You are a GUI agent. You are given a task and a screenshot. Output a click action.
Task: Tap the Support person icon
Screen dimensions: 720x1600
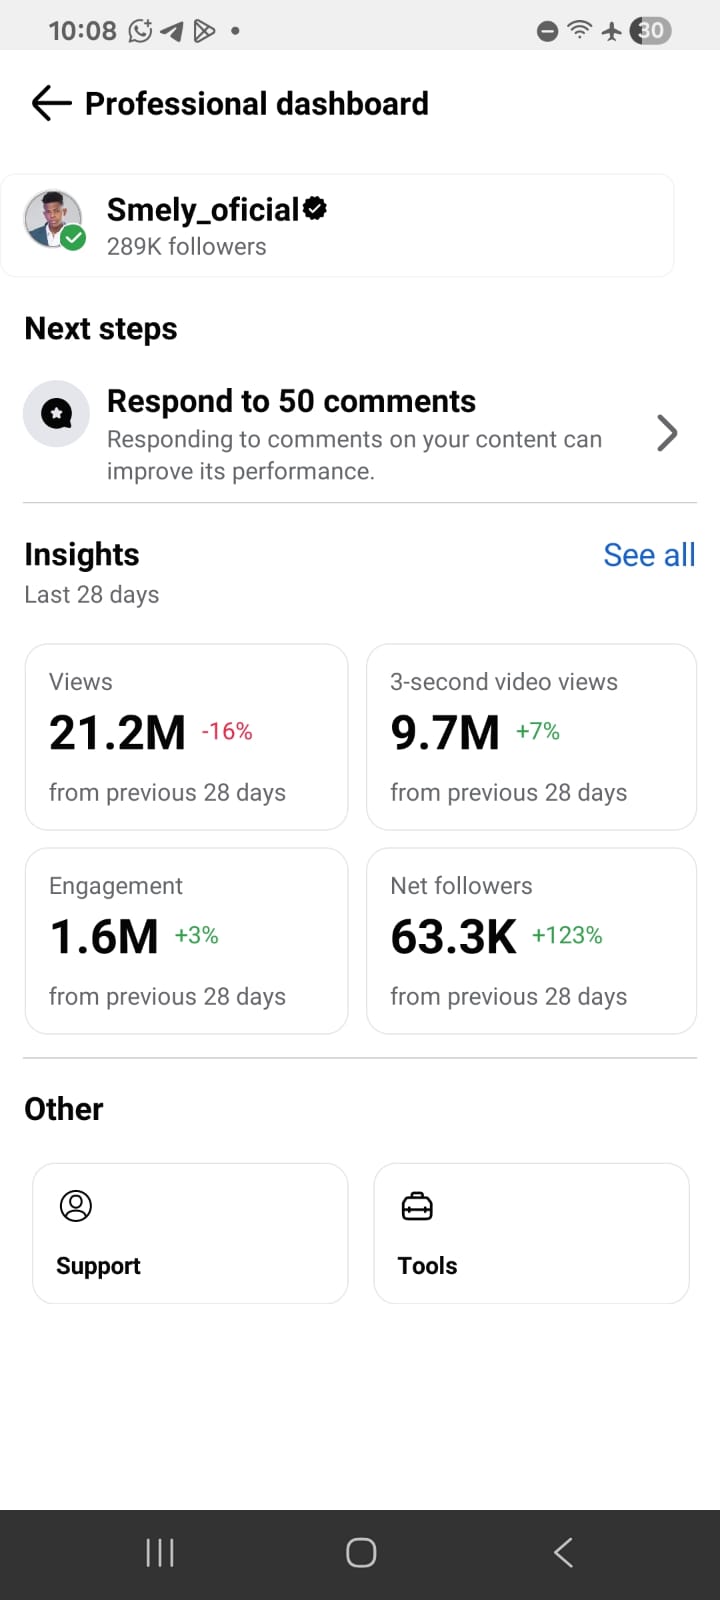(76, 1206)
